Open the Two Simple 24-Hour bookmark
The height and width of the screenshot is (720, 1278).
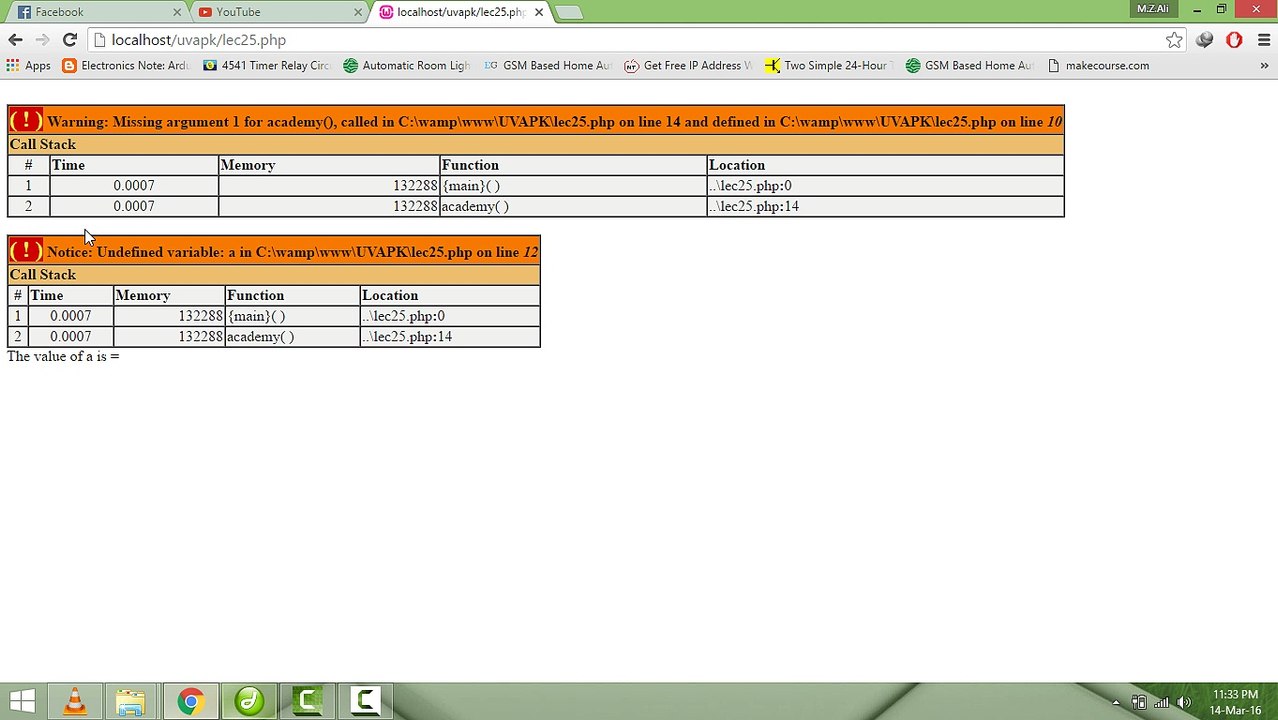pos(828,66)
